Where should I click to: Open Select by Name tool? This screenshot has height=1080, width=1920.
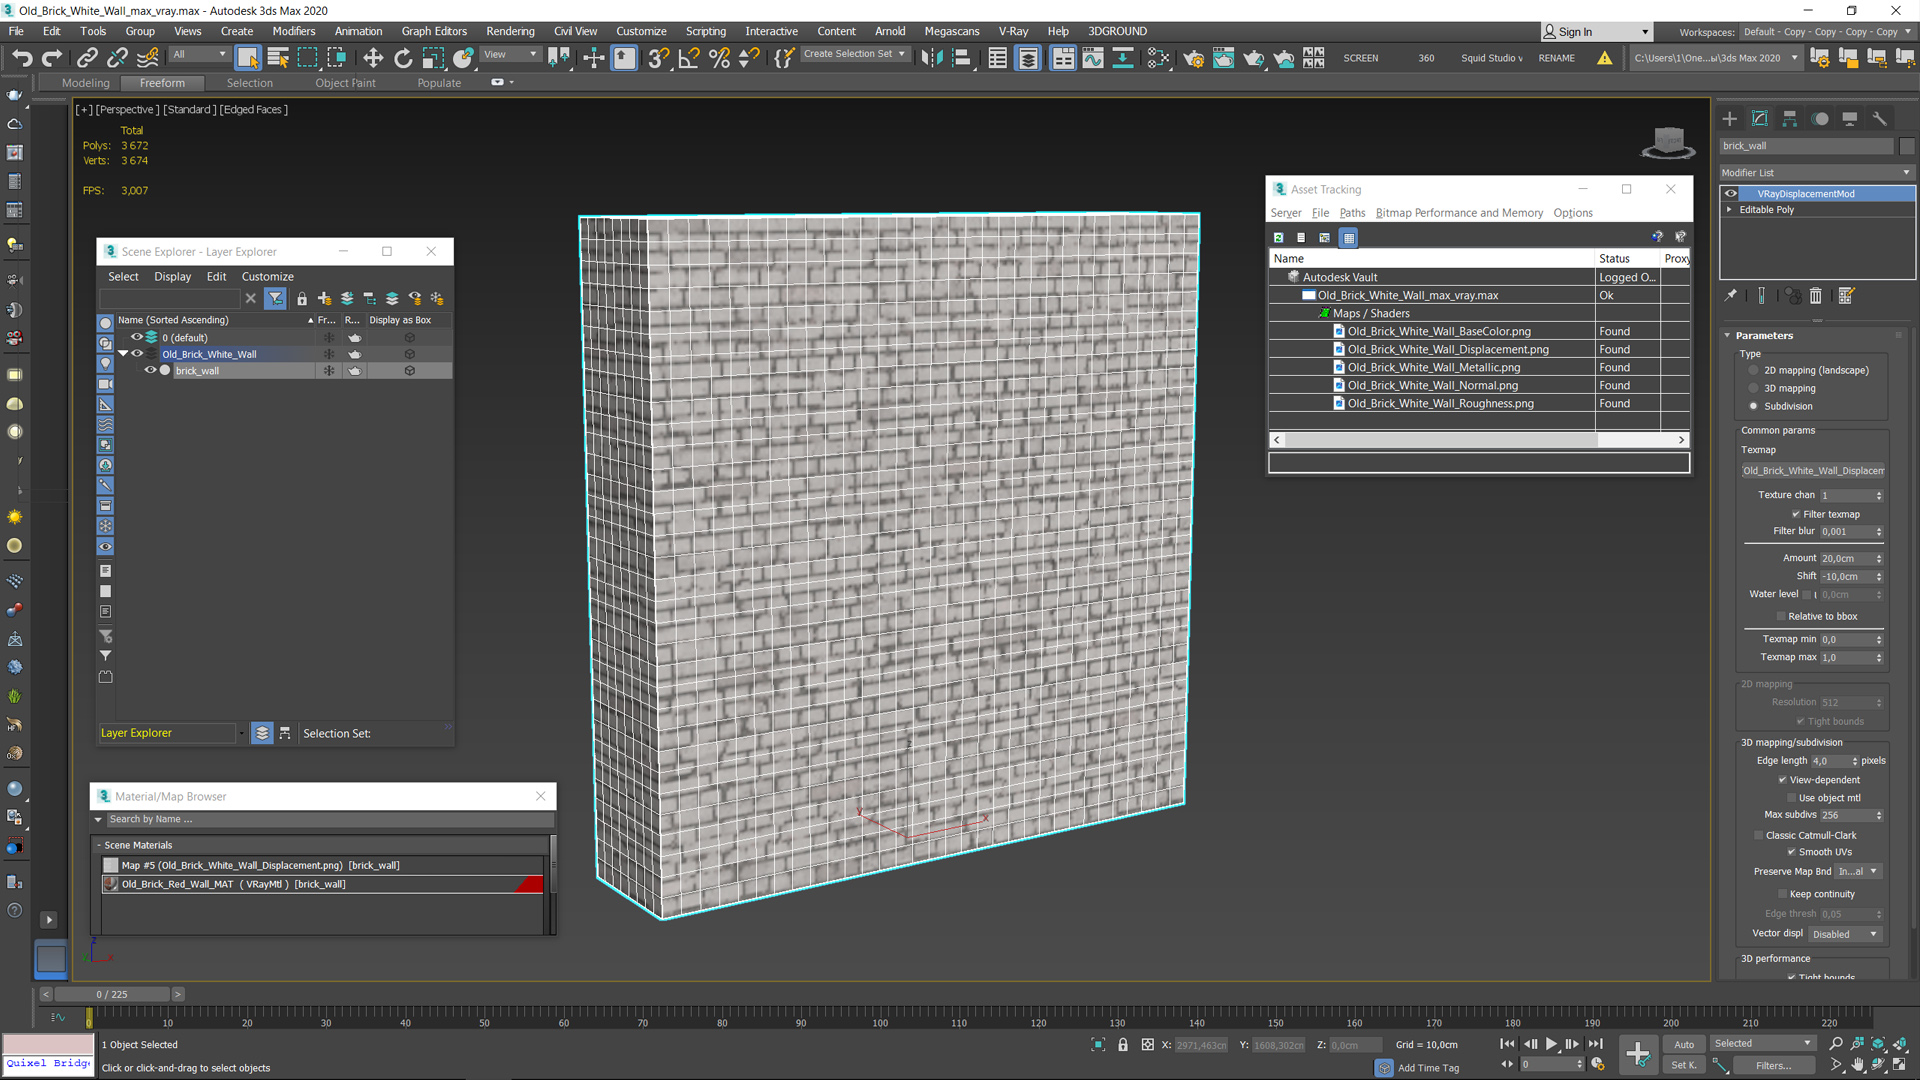pos(278,58)
